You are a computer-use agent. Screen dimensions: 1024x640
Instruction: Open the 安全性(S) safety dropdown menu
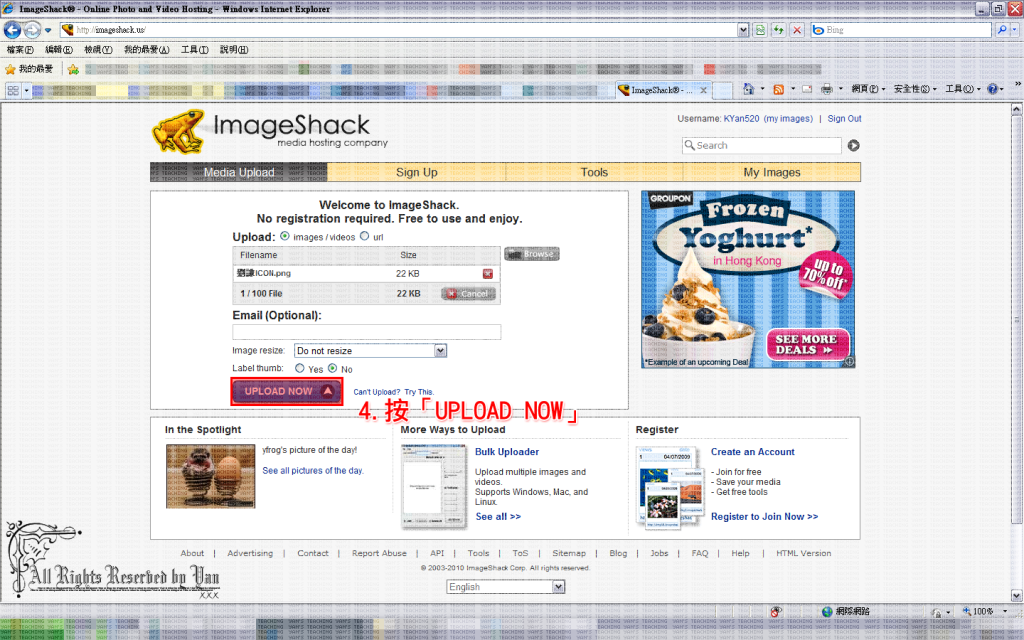[915, 89]
